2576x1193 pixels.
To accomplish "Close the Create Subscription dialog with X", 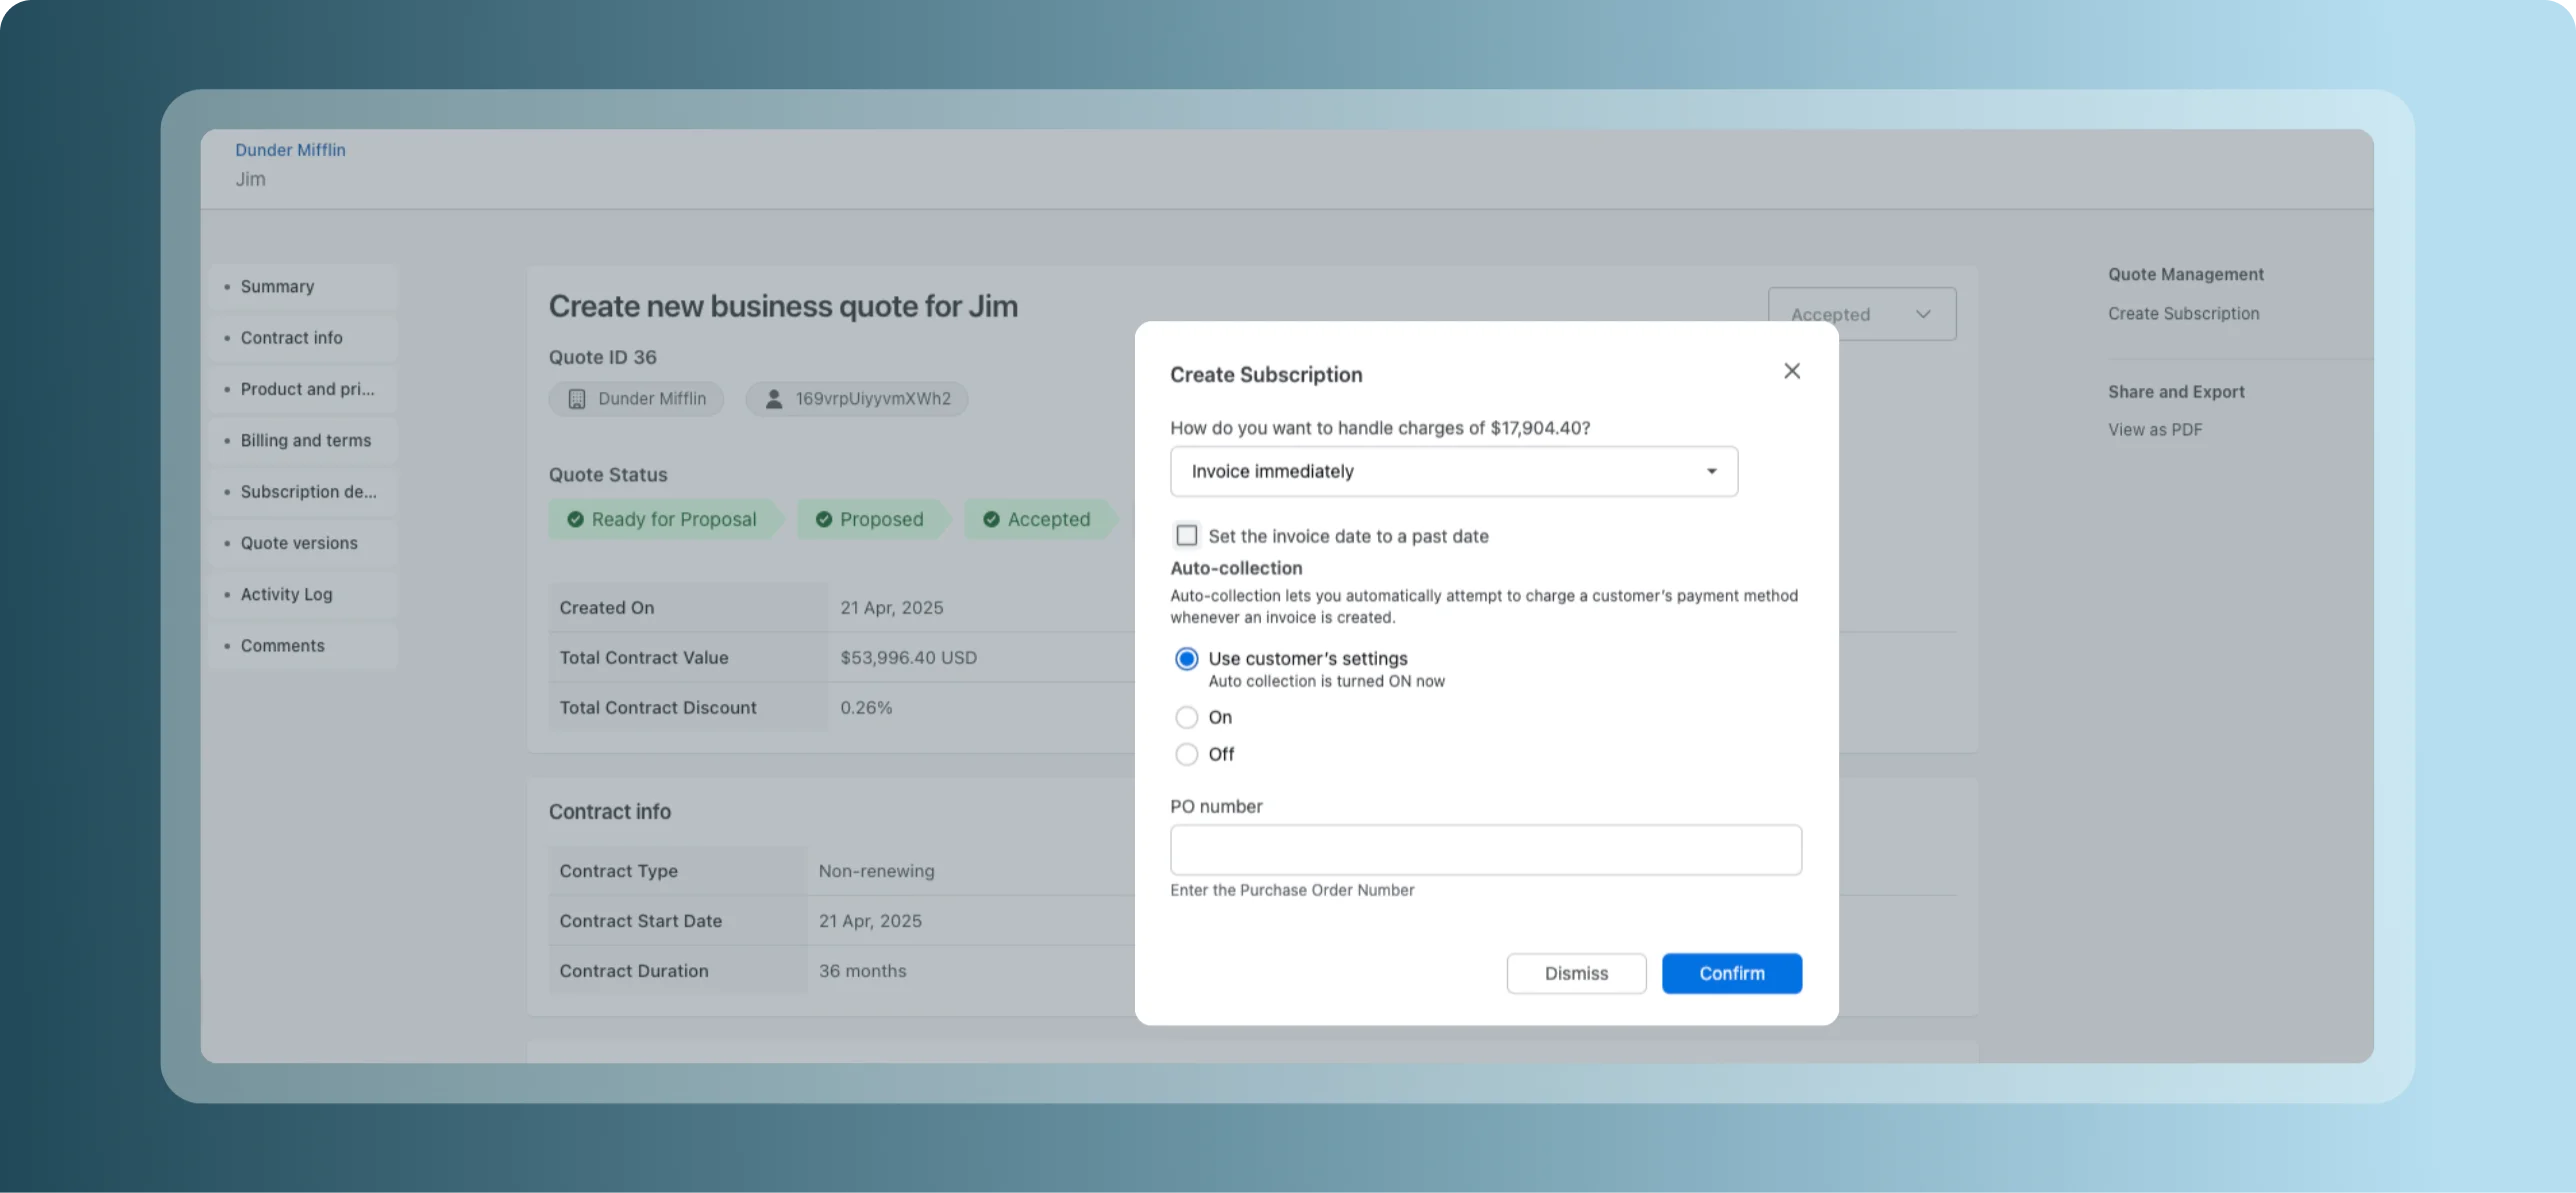I will click(1791, 371).
